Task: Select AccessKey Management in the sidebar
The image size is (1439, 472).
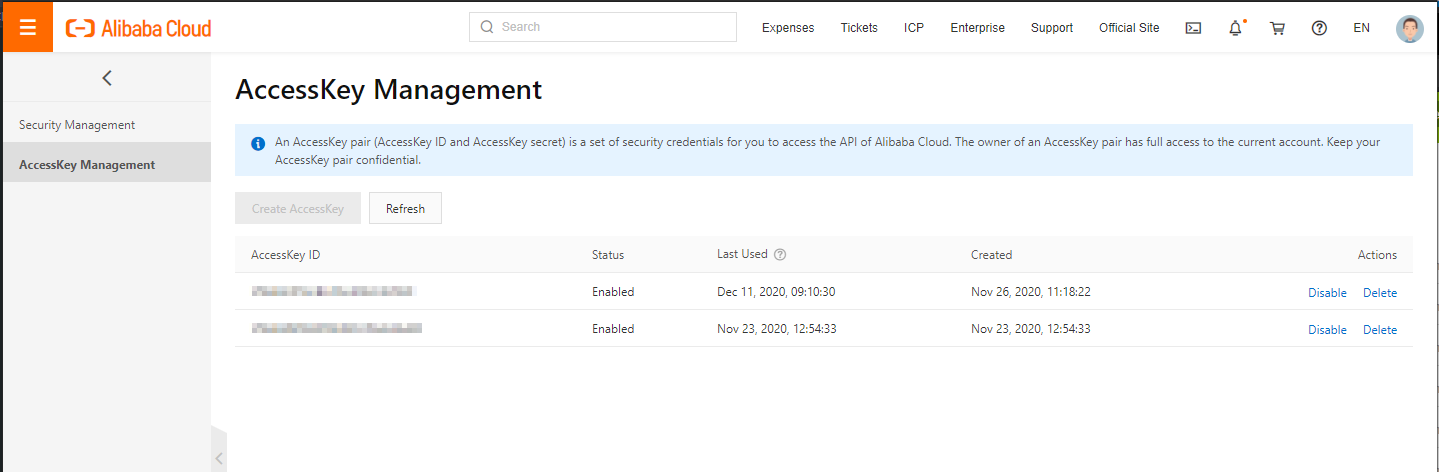Action: [x=87, y=165]
